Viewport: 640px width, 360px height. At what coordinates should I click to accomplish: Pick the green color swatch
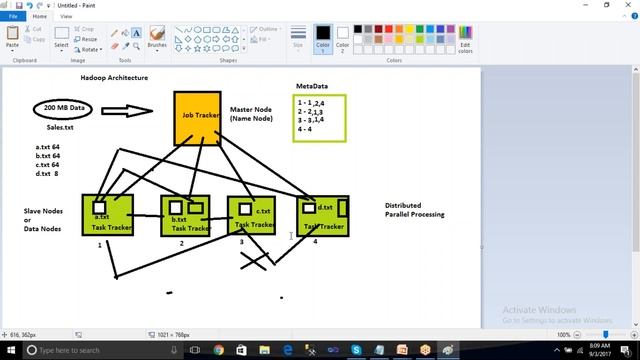420,29
